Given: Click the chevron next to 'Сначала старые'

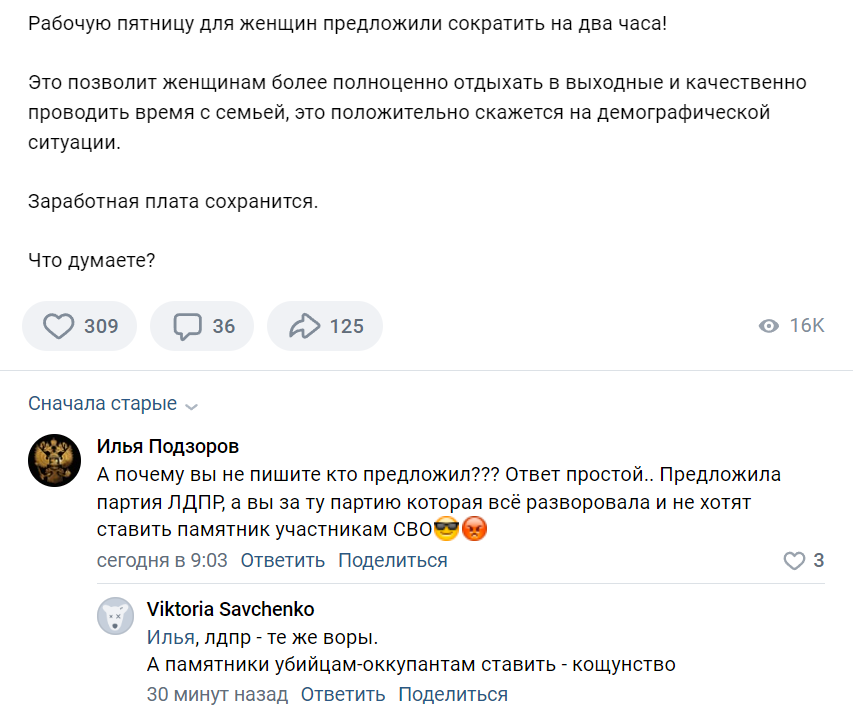Looking at the screenshot, I should pos(192,406).
